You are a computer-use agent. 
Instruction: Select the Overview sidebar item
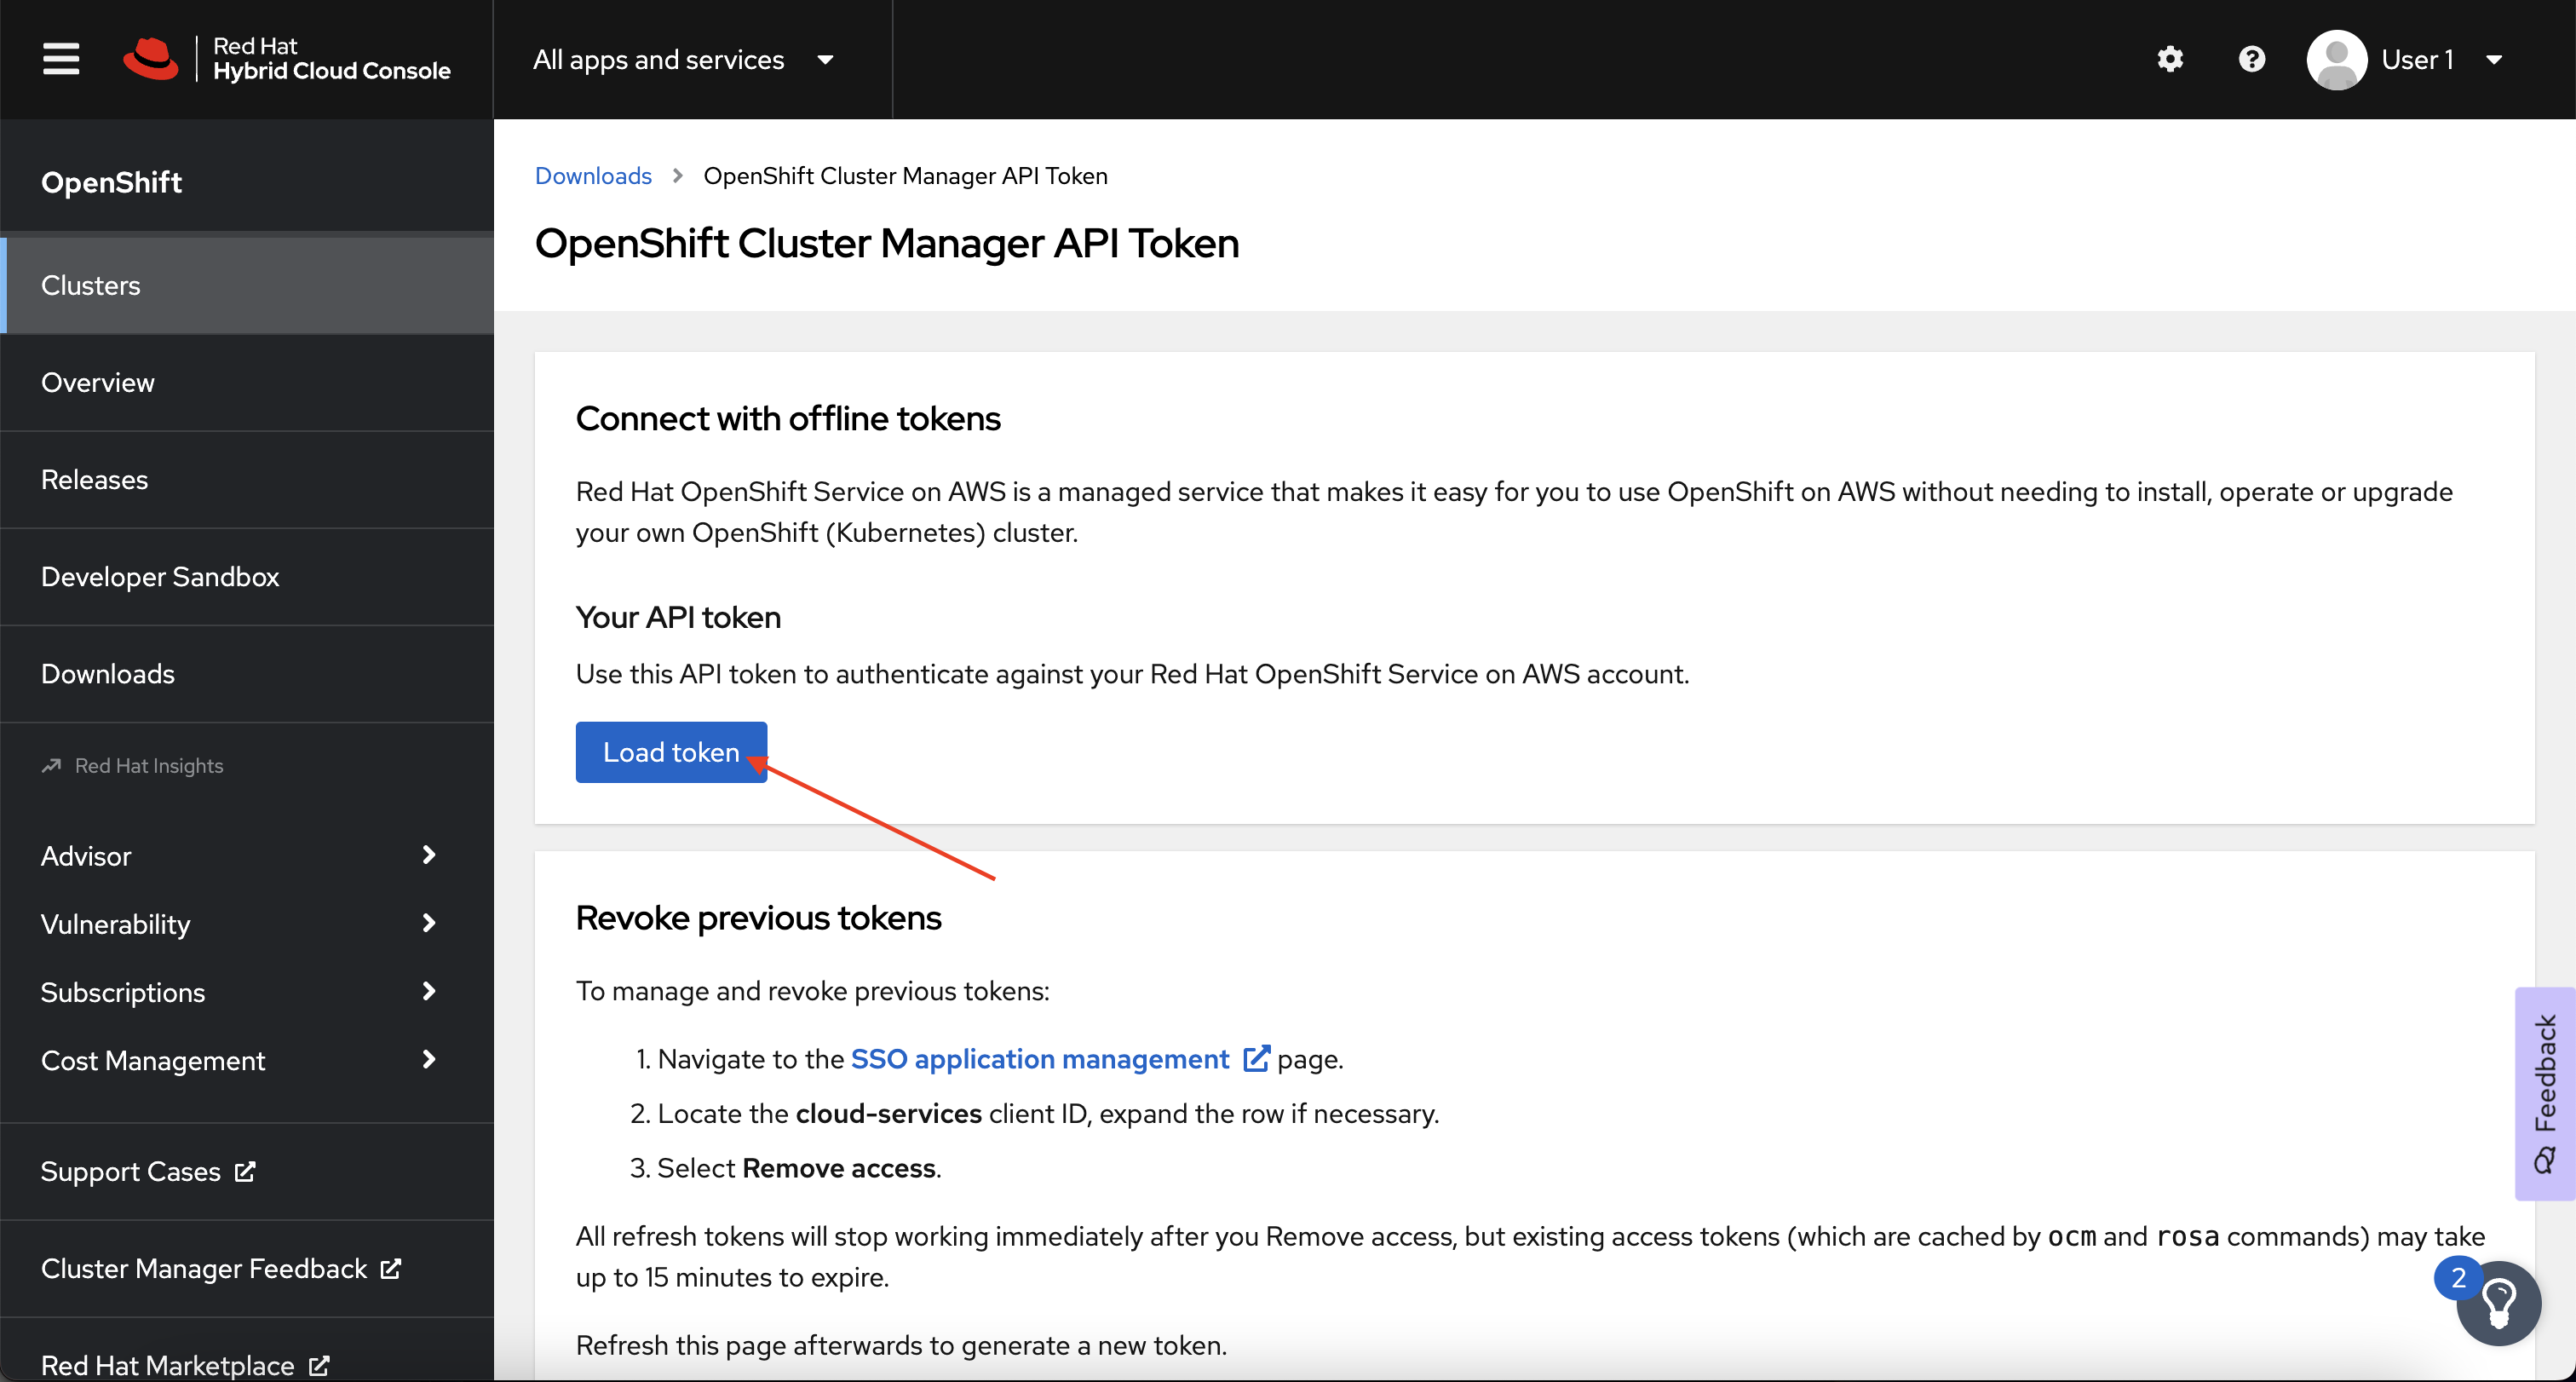tap(99, 382)
